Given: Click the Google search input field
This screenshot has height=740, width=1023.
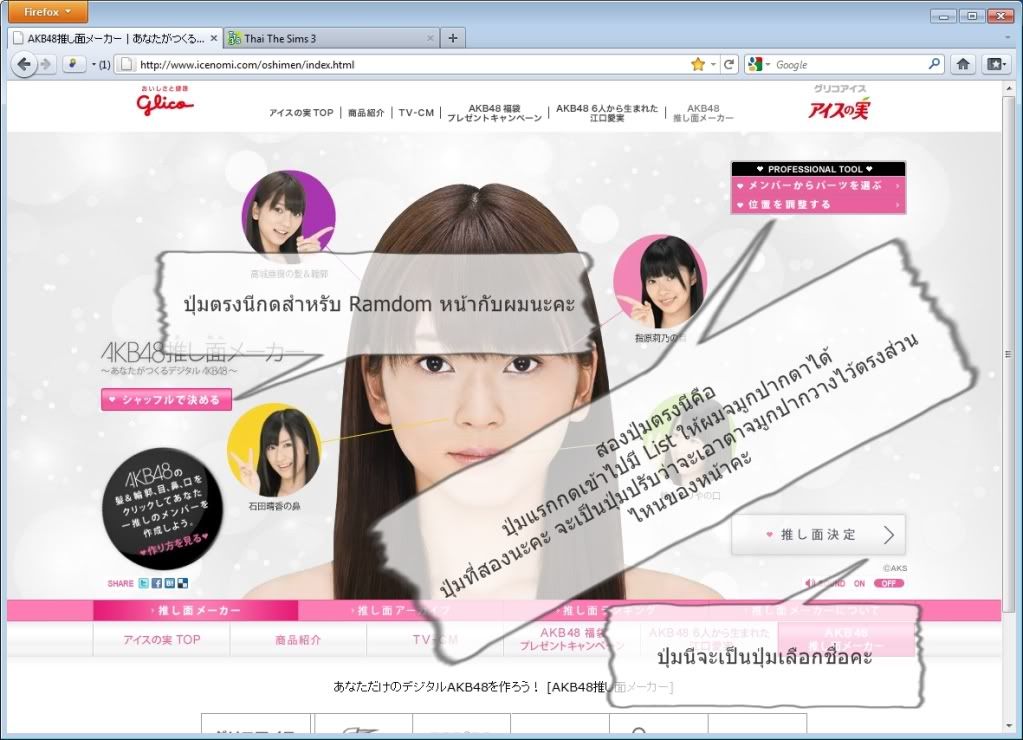Looking at the screenshot, I should tap(848, 65).
